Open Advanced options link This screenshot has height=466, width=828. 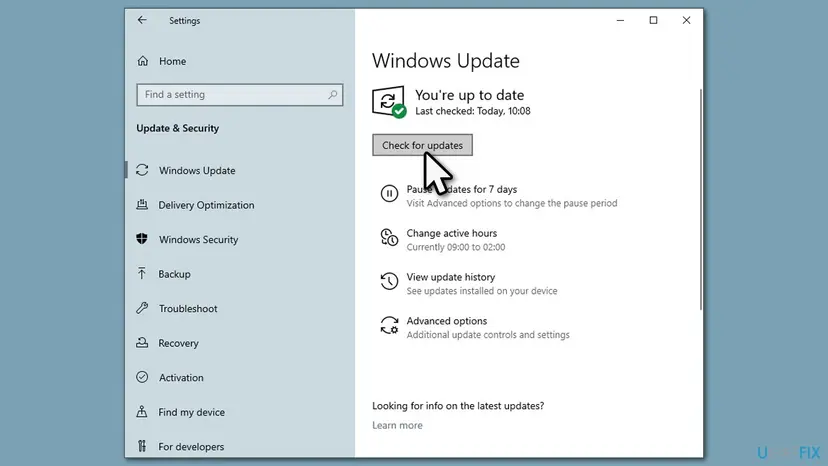(x=446, y=321)
